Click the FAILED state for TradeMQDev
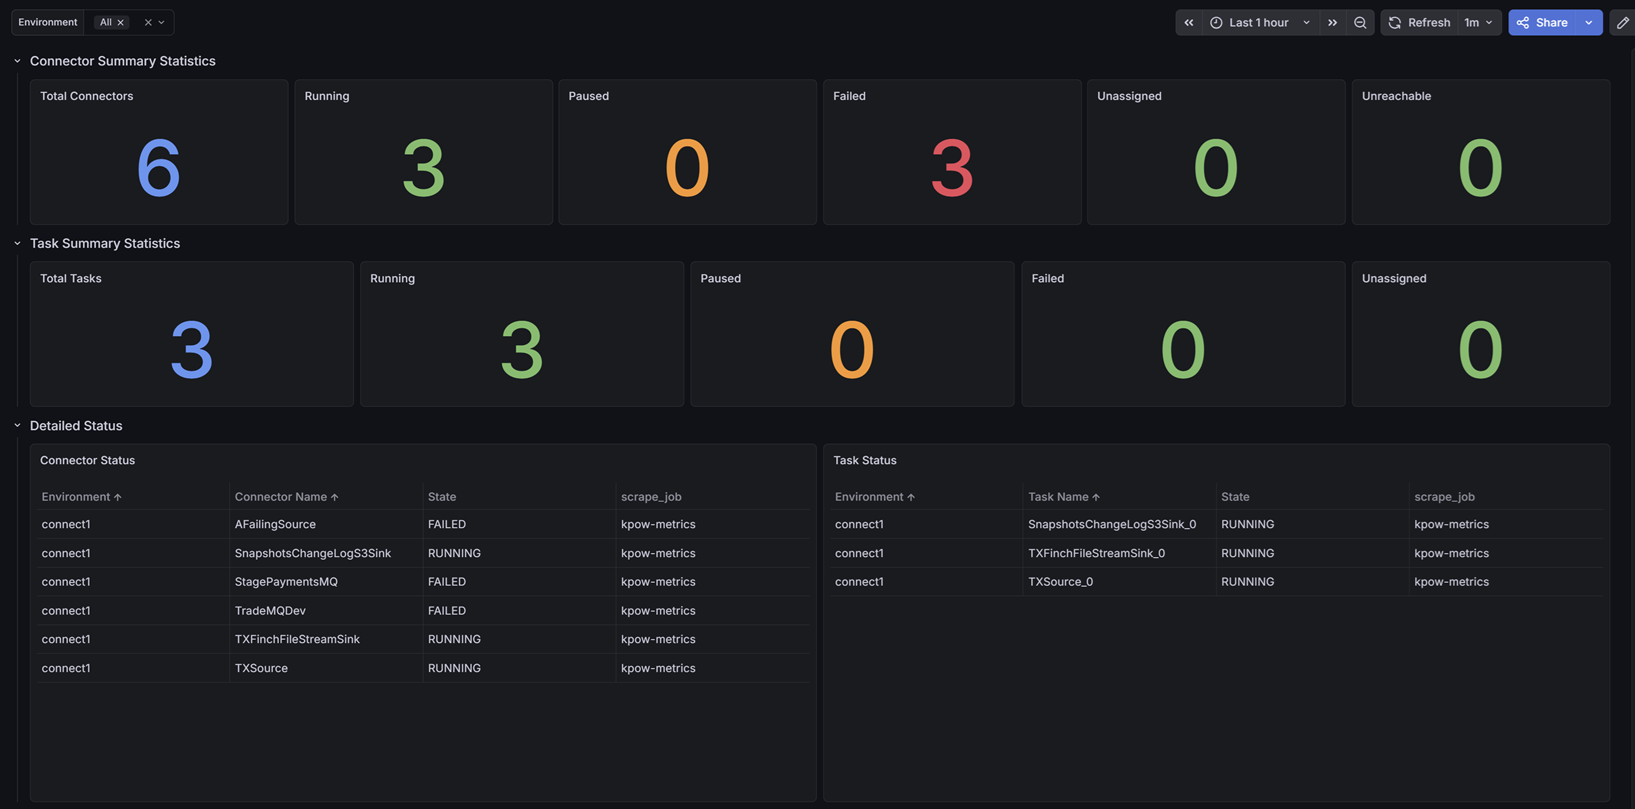 click(447, 610)
